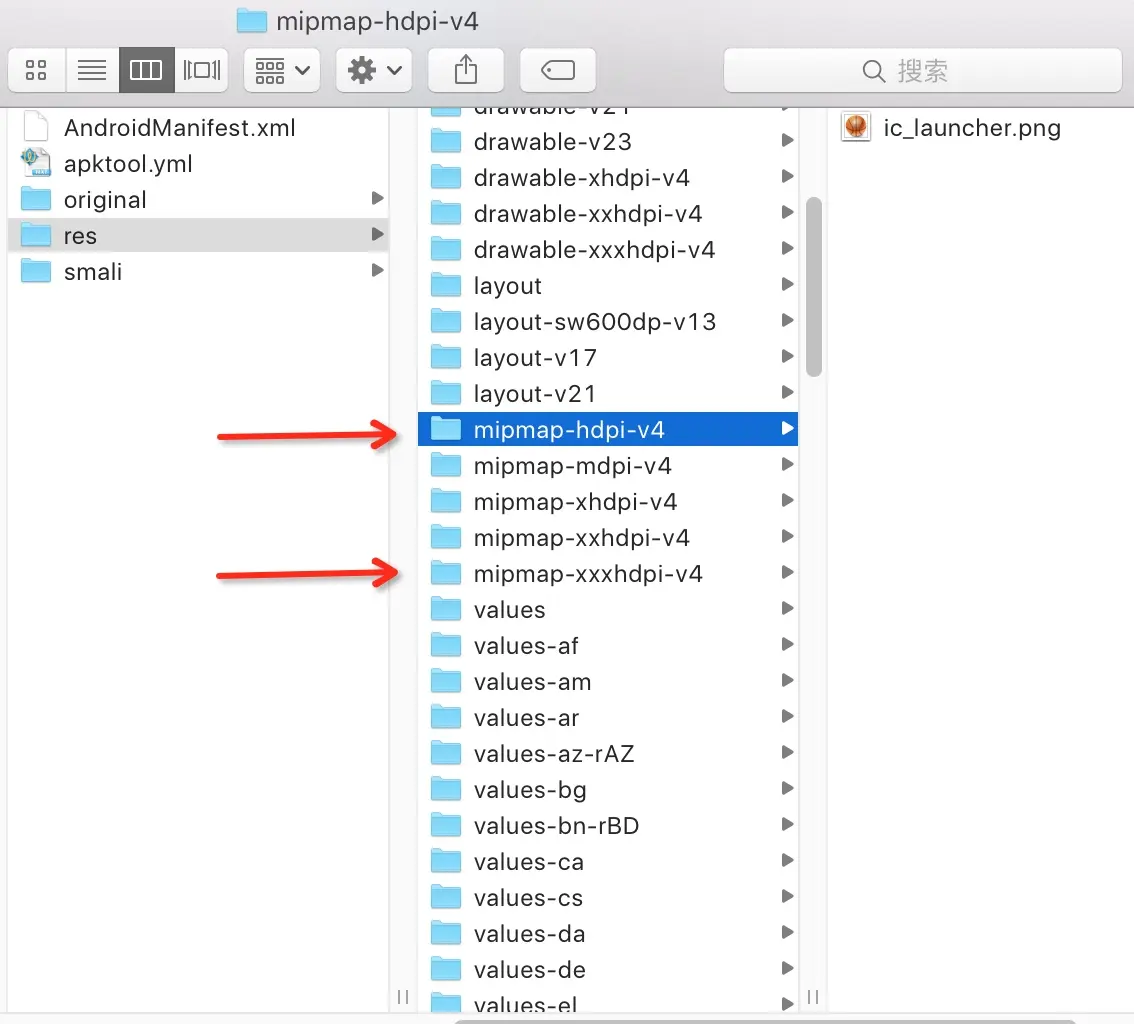The width and height of the screenshot is (1134, 1024).
Task: Open the values-ca folder
Action: point(608,862)
